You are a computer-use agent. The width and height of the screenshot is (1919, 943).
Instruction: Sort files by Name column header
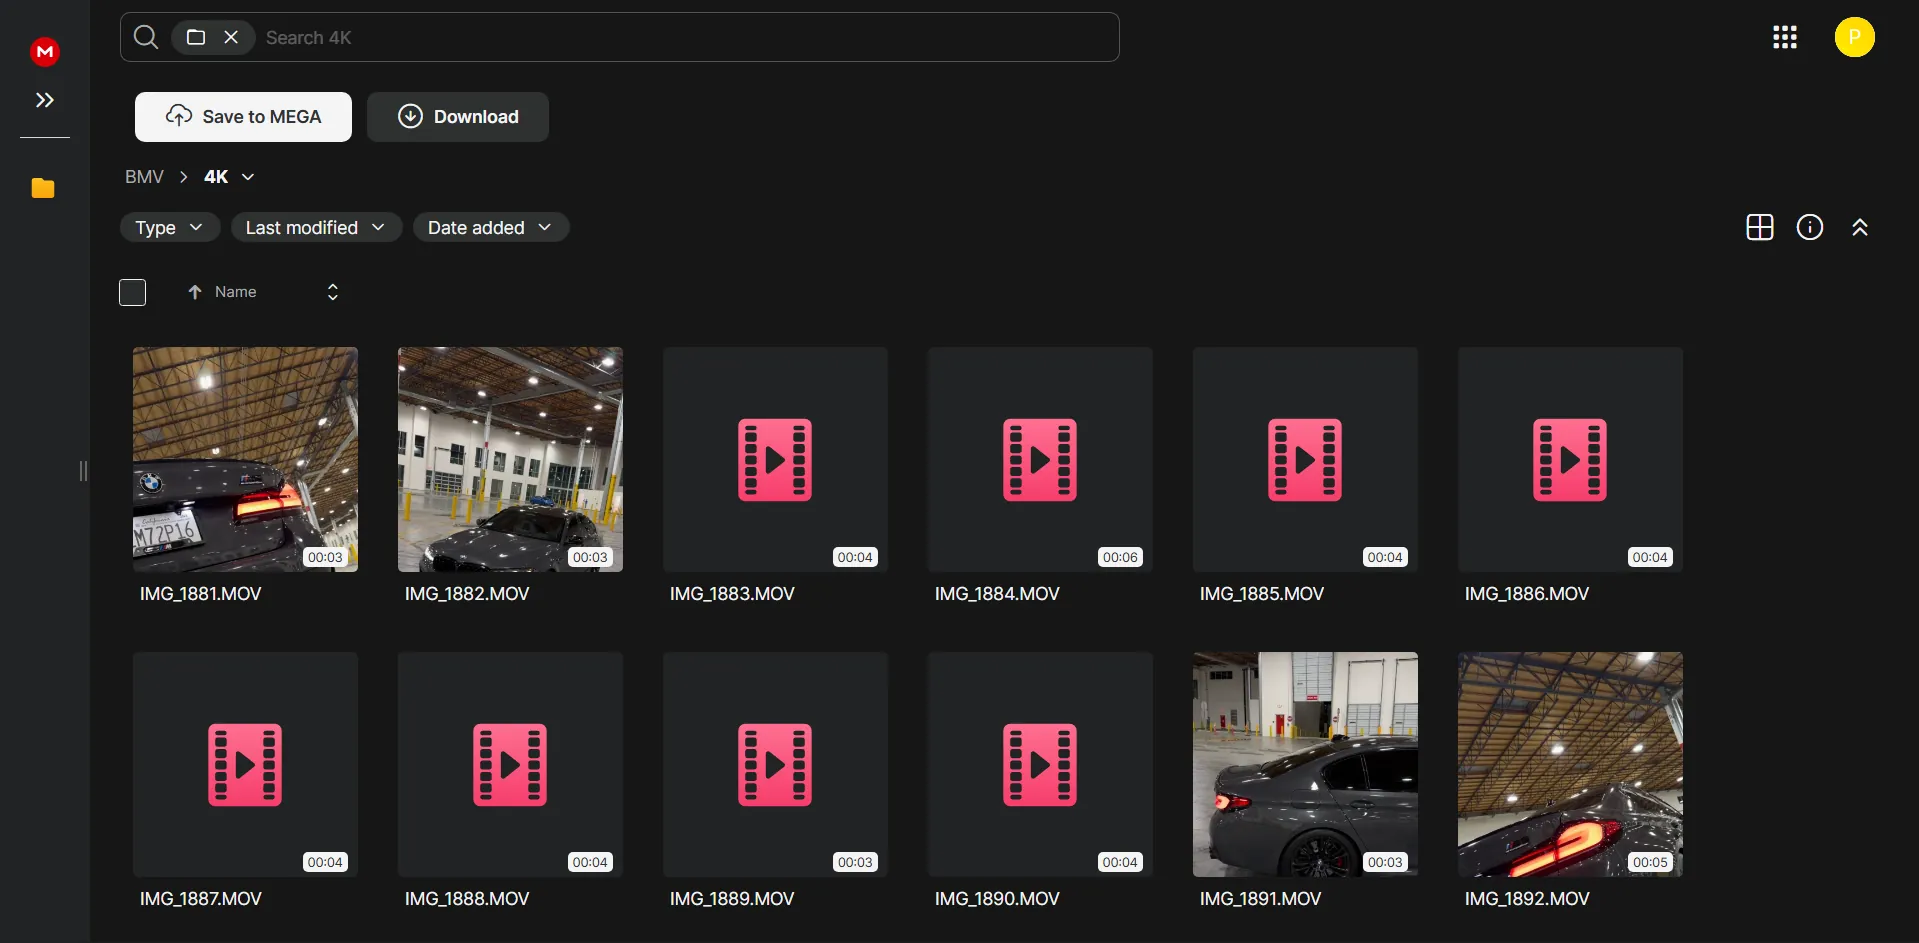pyautogui.click(x=235, y=292)
